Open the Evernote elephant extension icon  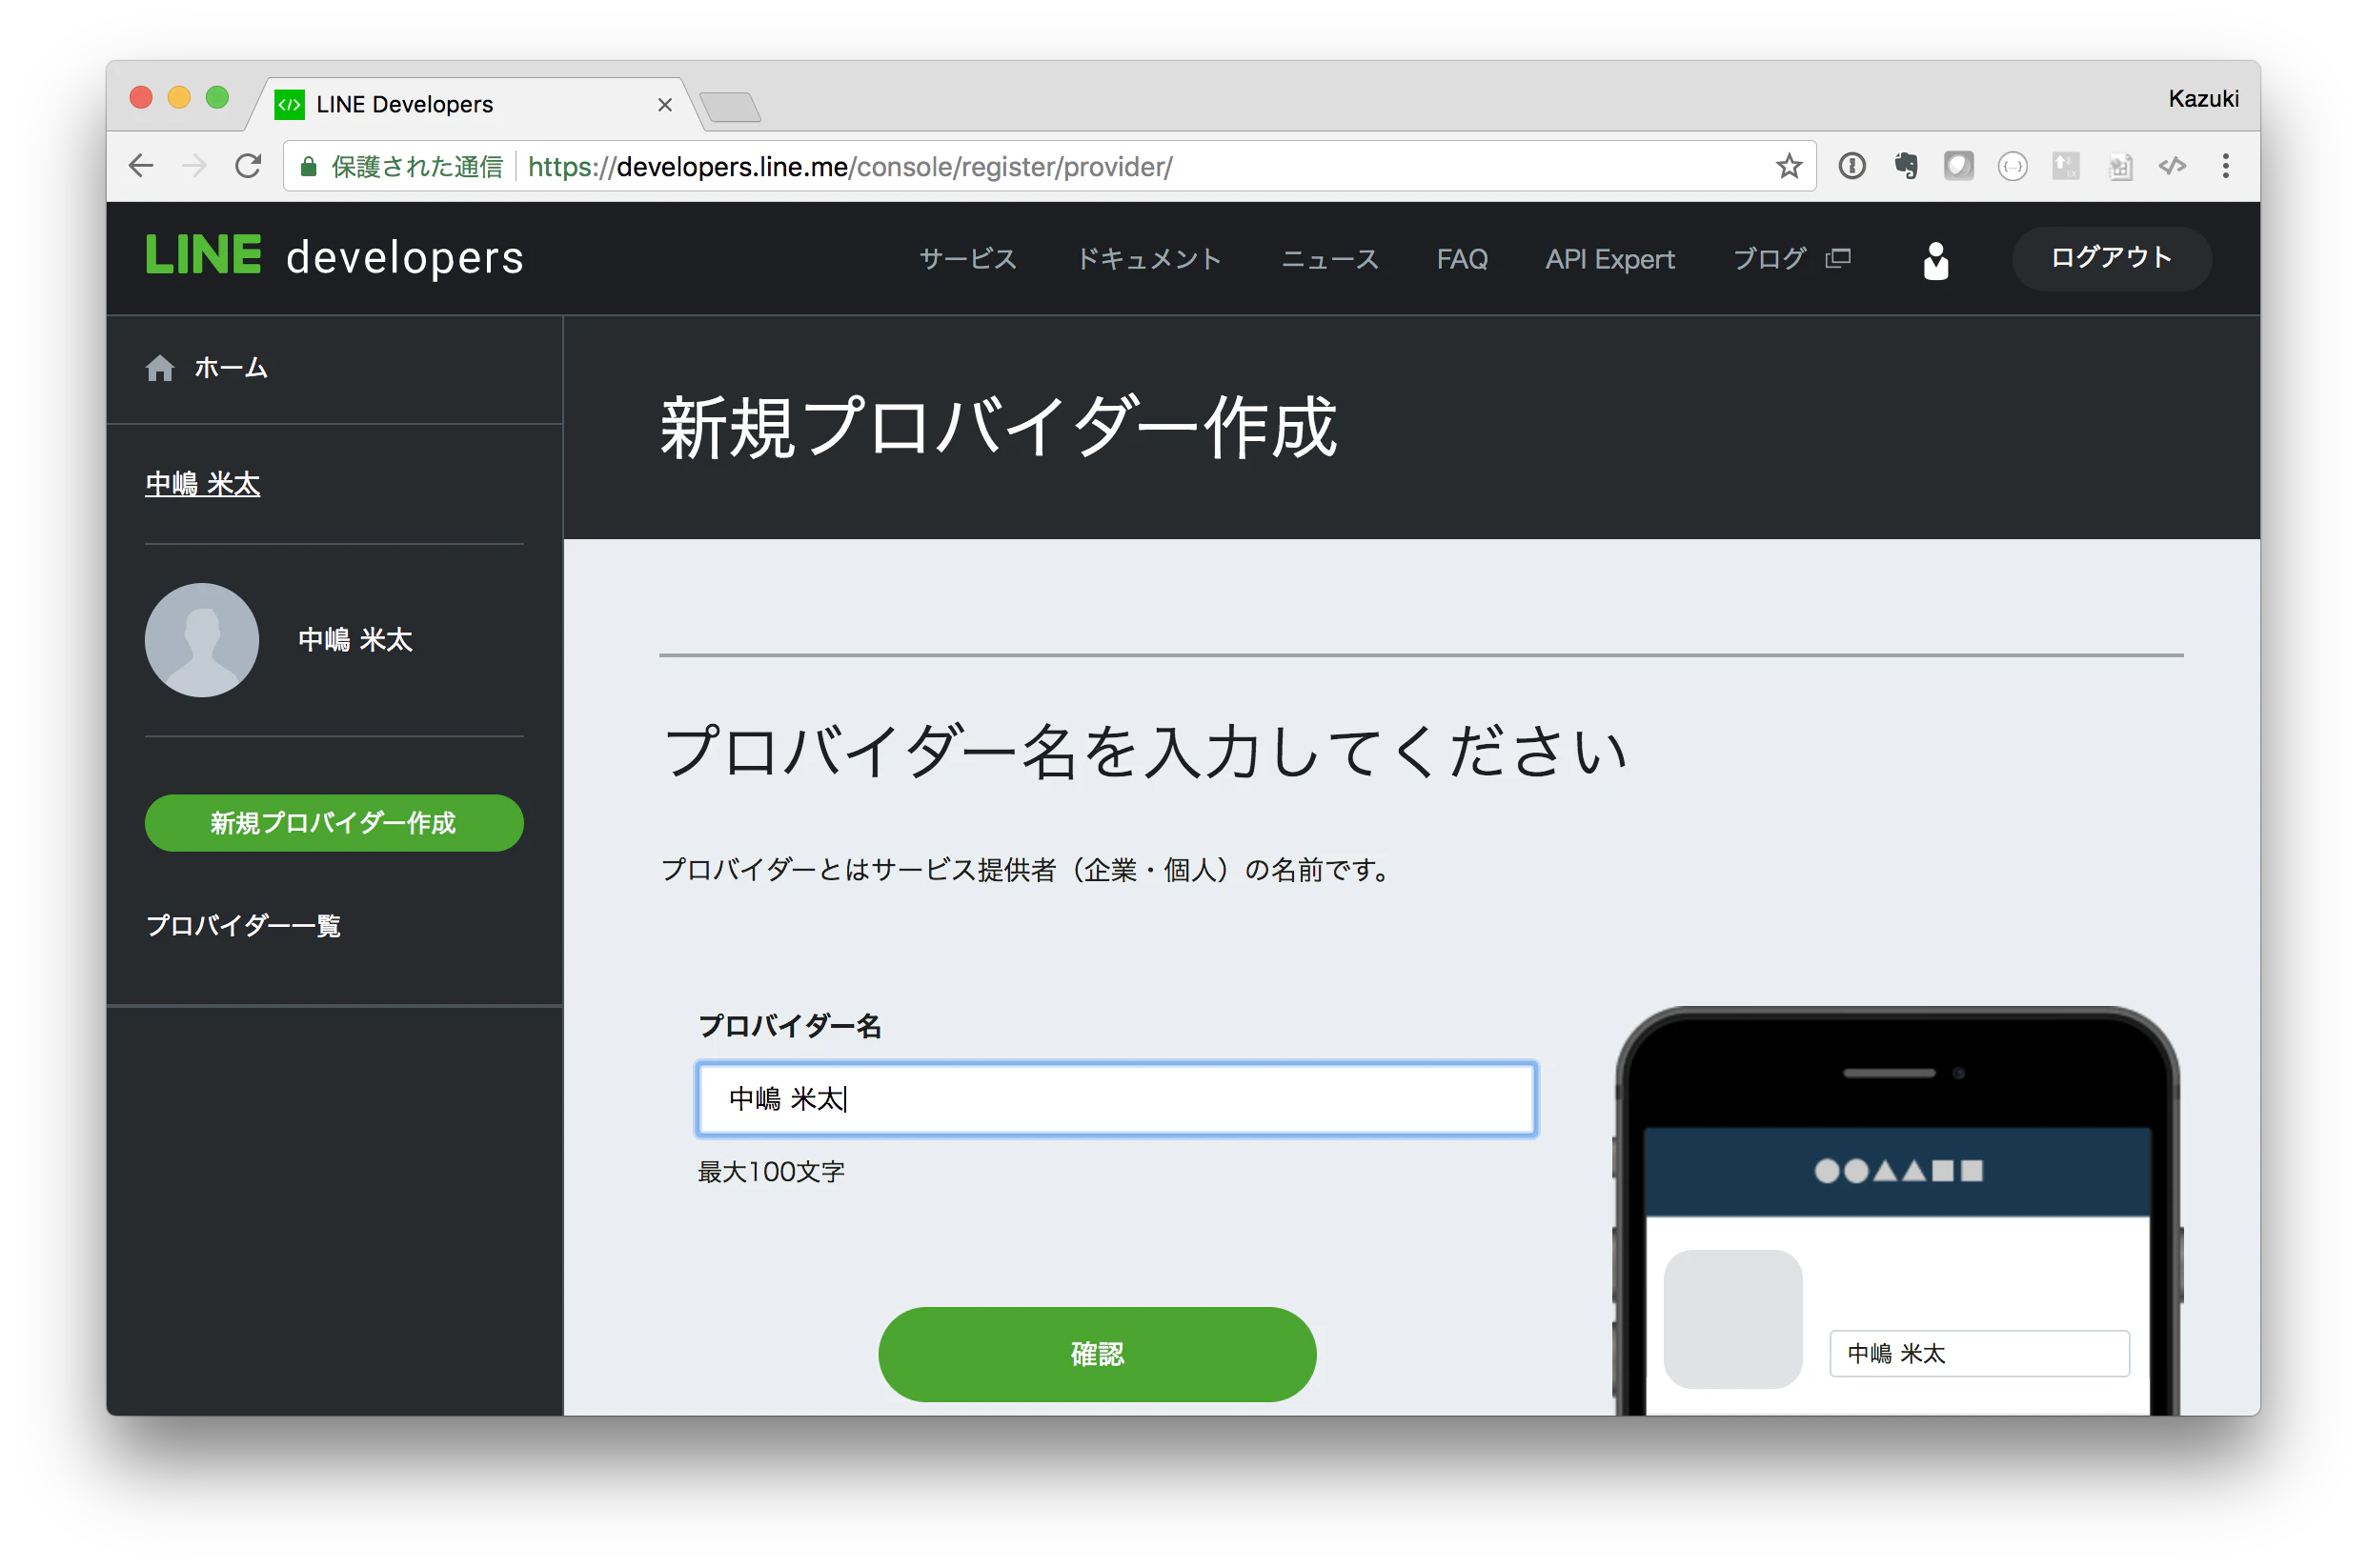tap(1905, 166)
